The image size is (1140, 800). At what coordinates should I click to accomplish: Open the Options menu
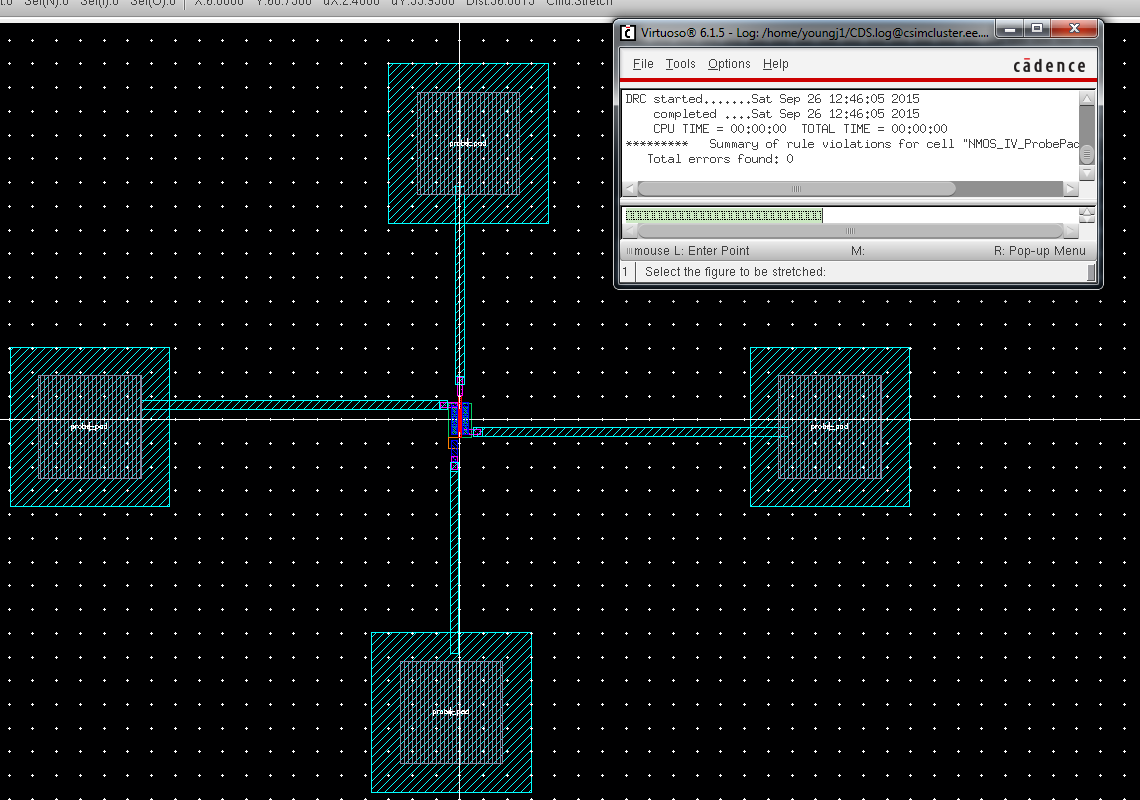coord(729,64)
